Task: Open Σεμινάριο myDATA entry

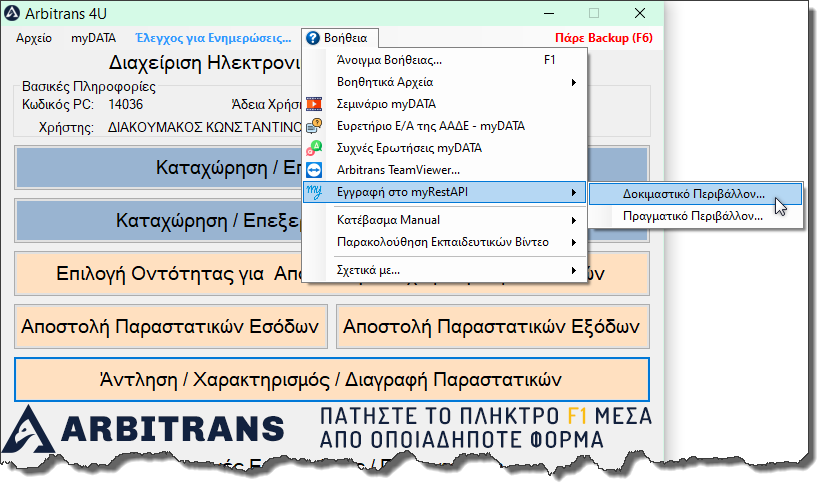Action: (x=444, y=104)
